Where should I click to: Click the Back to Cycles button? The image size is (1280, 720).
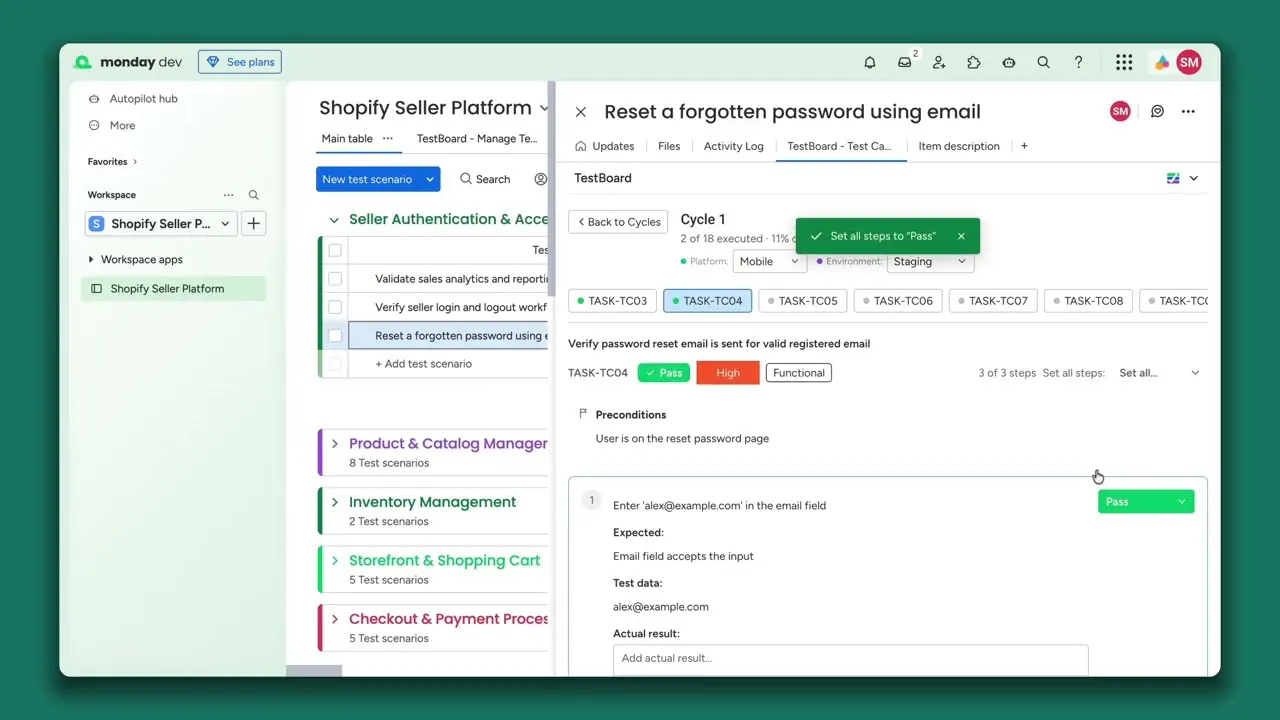618,222
